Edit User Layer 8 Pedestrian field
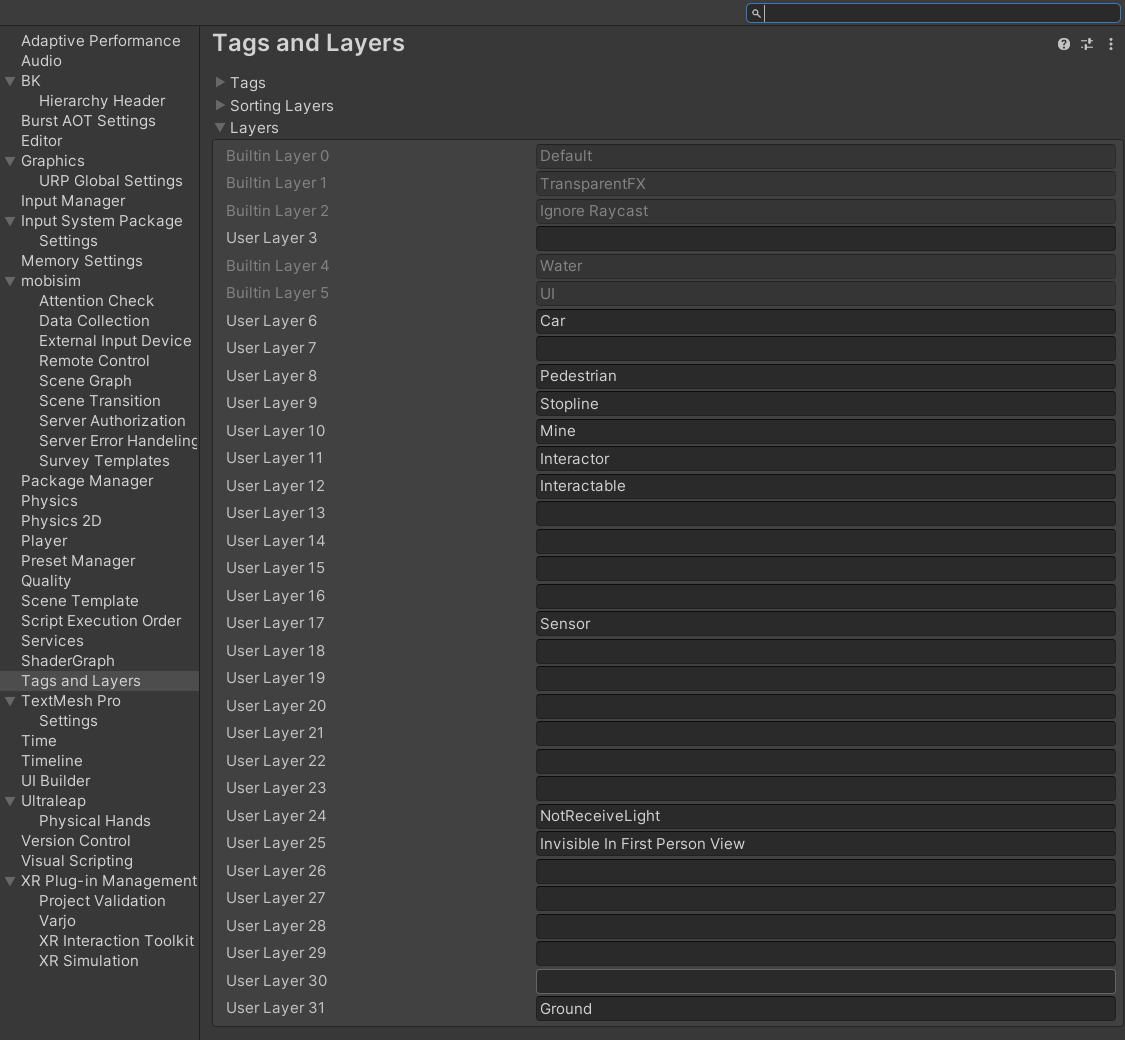The width and height of the screenshot is (1125, 1040). 825,377
